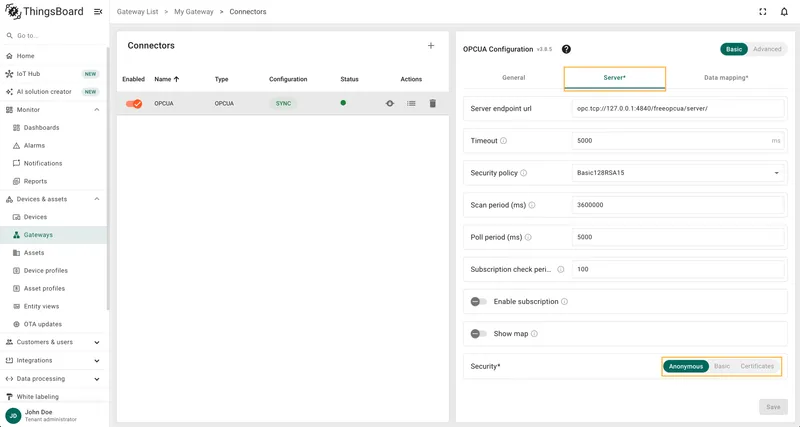Expand Data processing section
This screenshot has width=800, height=427.
click(97, 379)
